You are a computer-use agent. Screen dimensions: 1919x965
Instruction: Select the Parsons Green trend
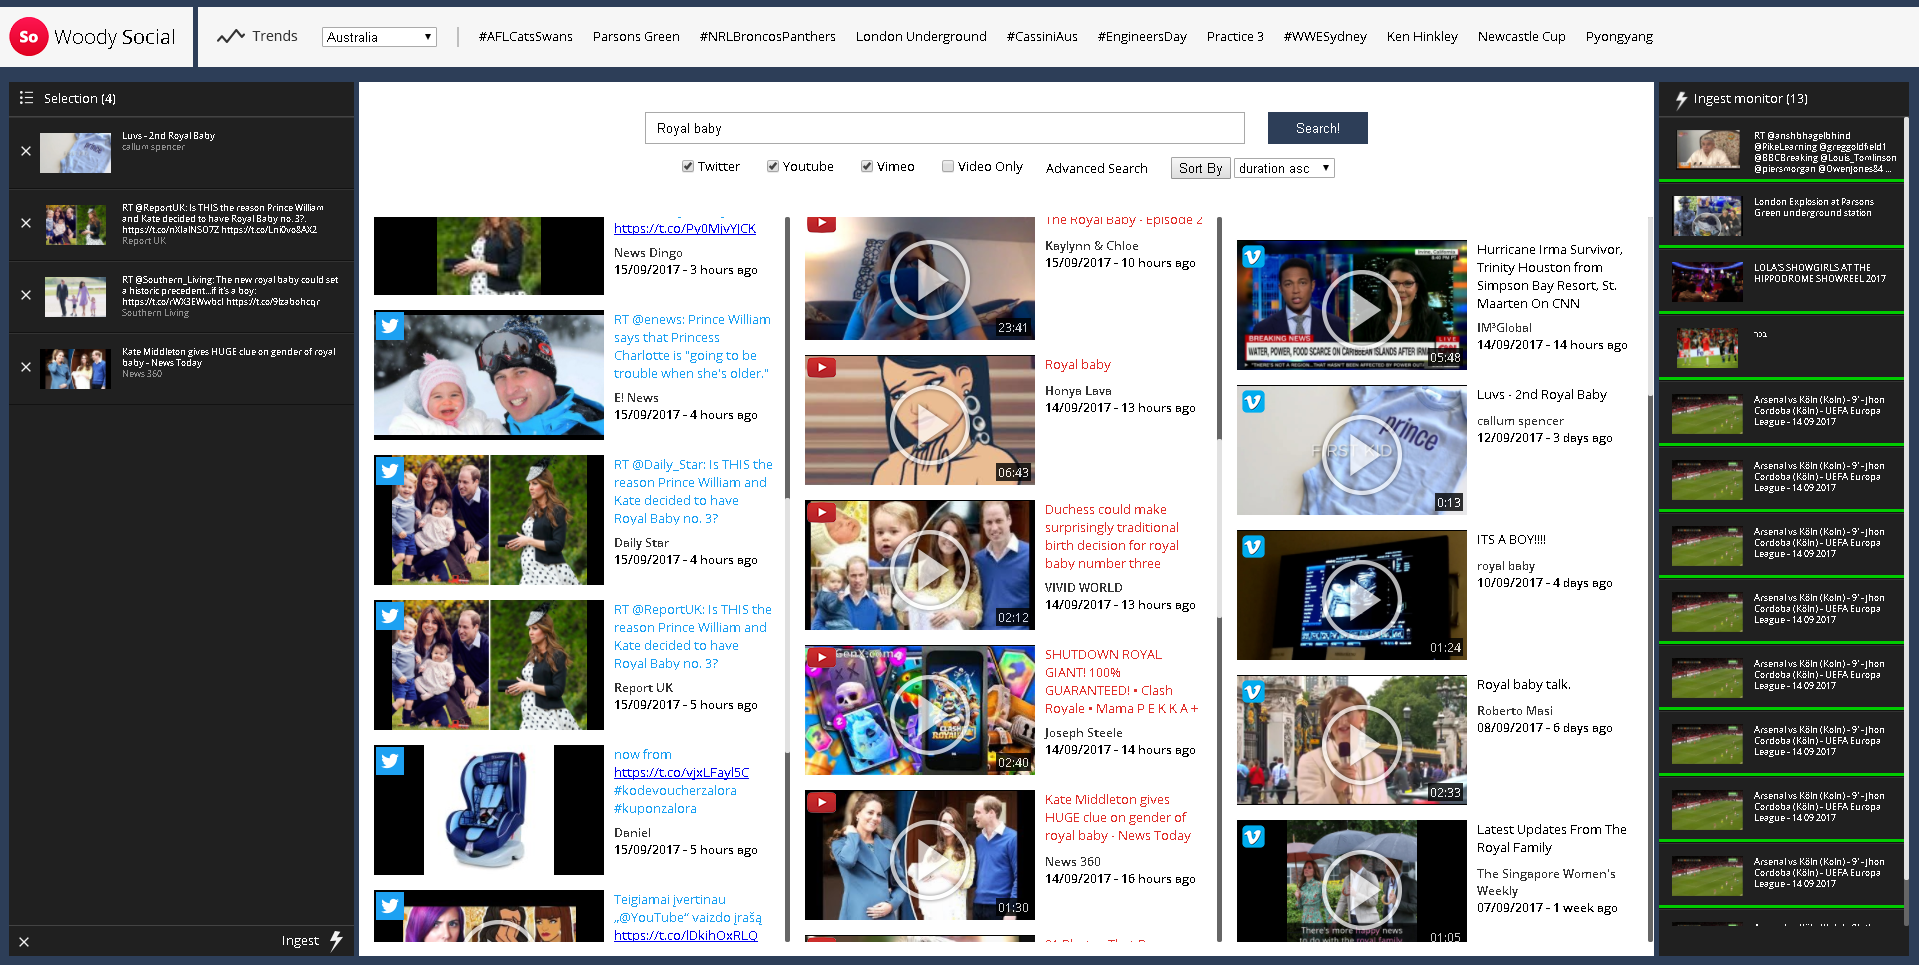pos(636,37)
